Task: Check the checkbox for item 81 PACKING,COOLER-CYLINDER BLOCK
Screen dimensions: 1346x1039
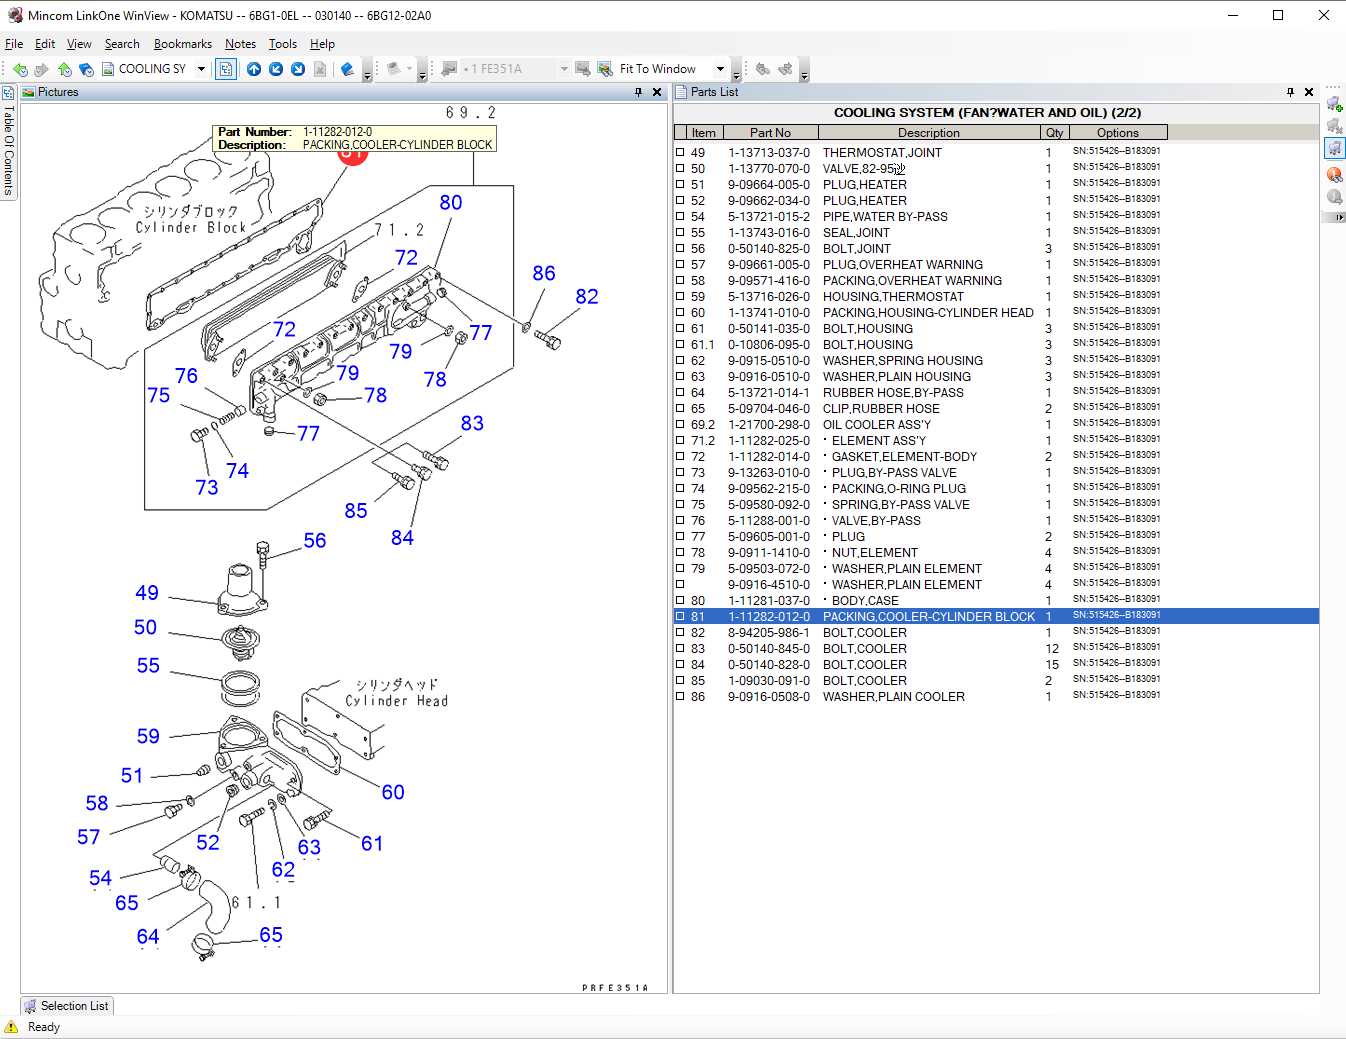Action: pos(681,616)
